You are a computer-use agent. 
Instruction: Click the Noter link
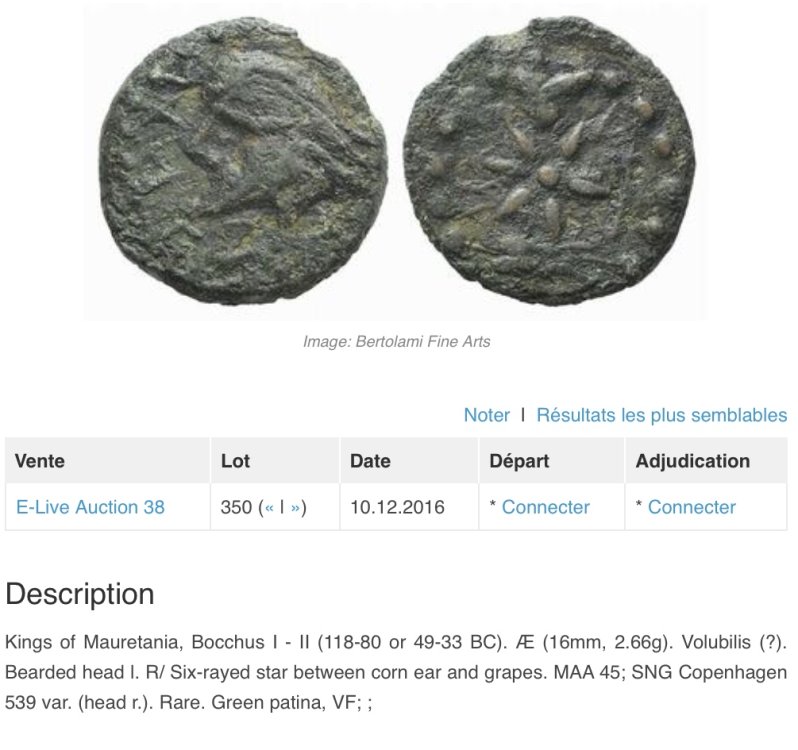pos(486,415)
